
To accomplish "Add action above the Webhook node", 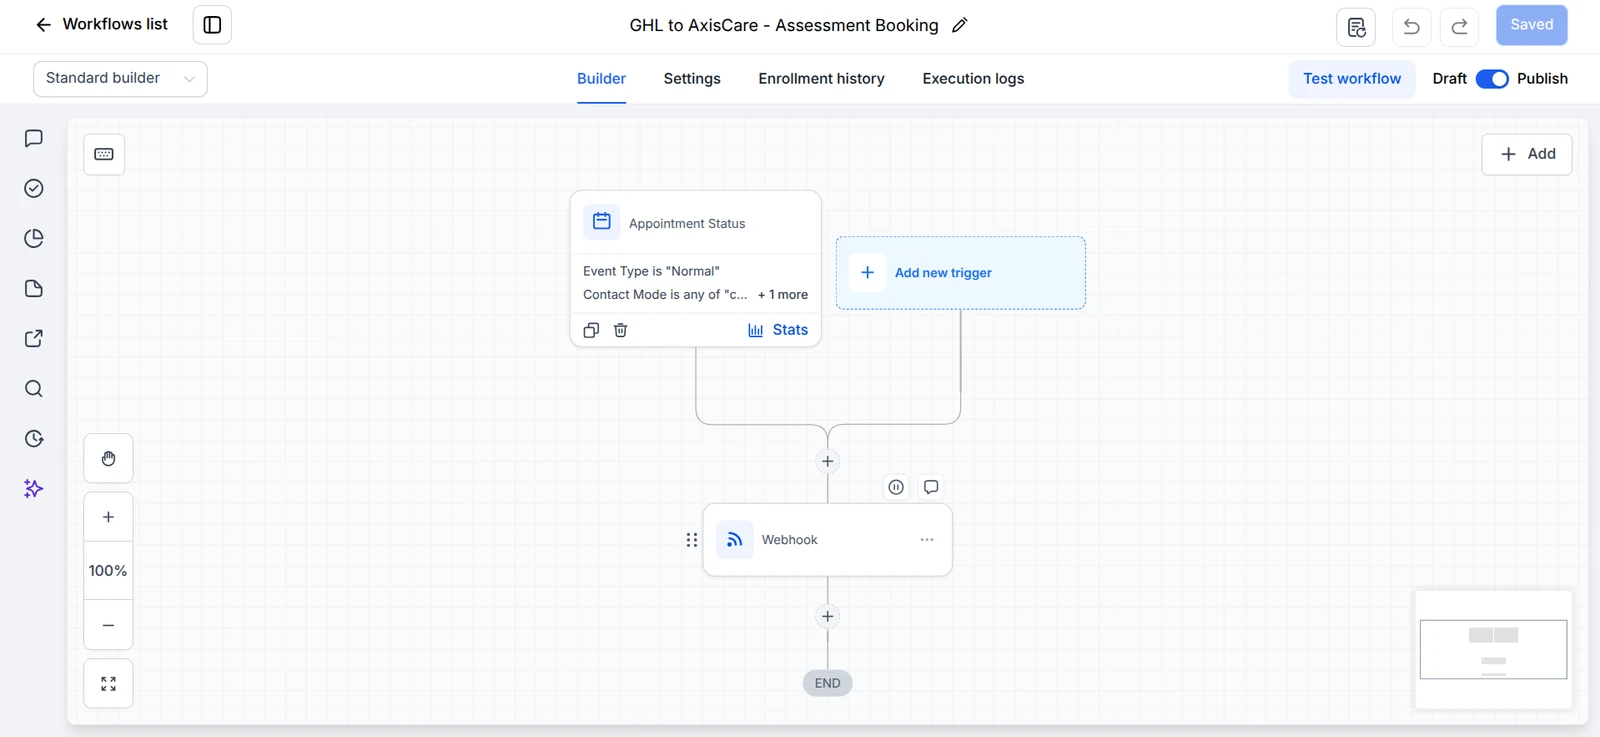I will tap(827, 461).
